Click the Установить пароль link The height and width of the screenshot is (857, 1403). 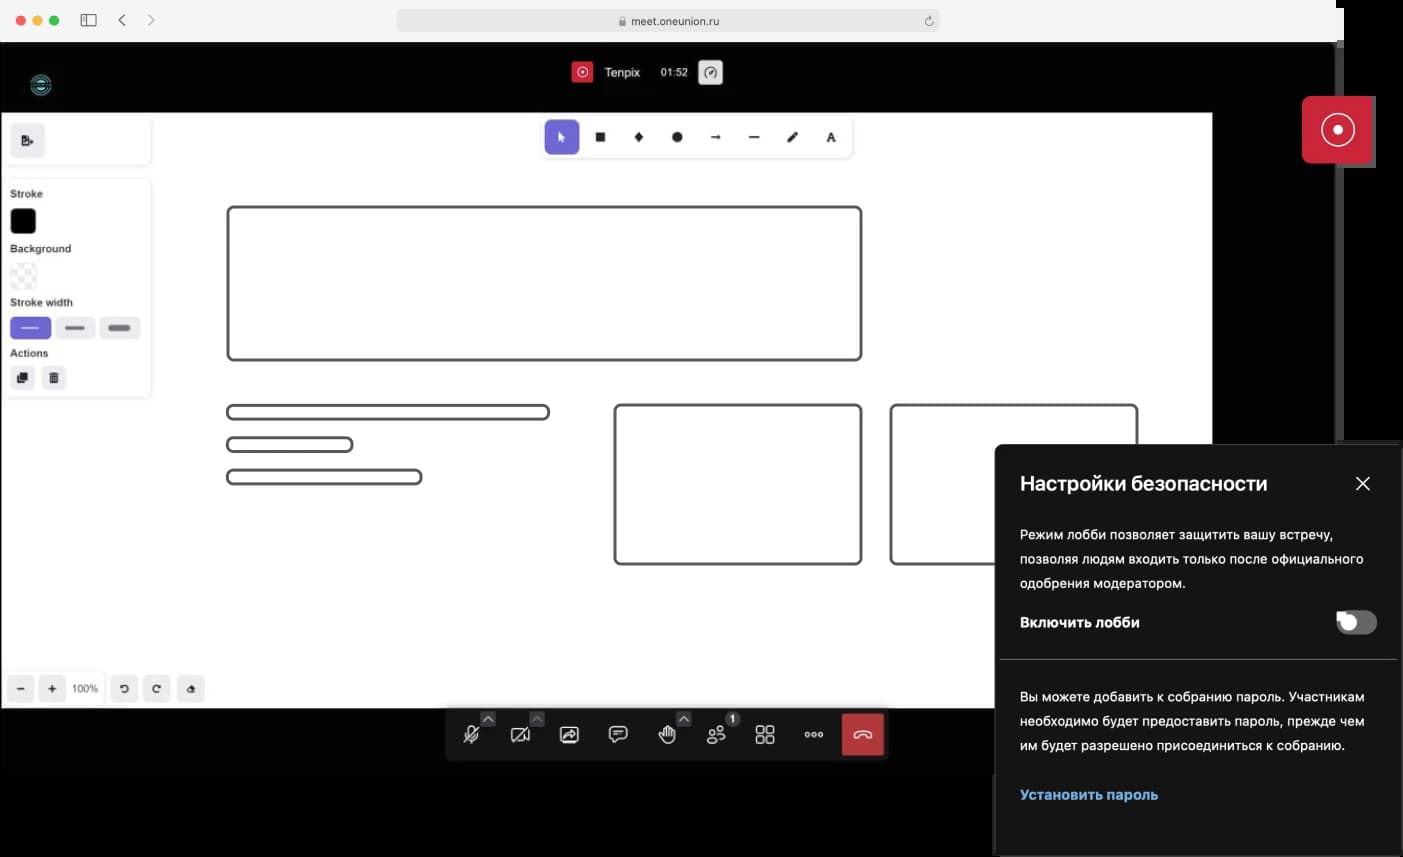pyautogui.click(x=1089, y=795)
